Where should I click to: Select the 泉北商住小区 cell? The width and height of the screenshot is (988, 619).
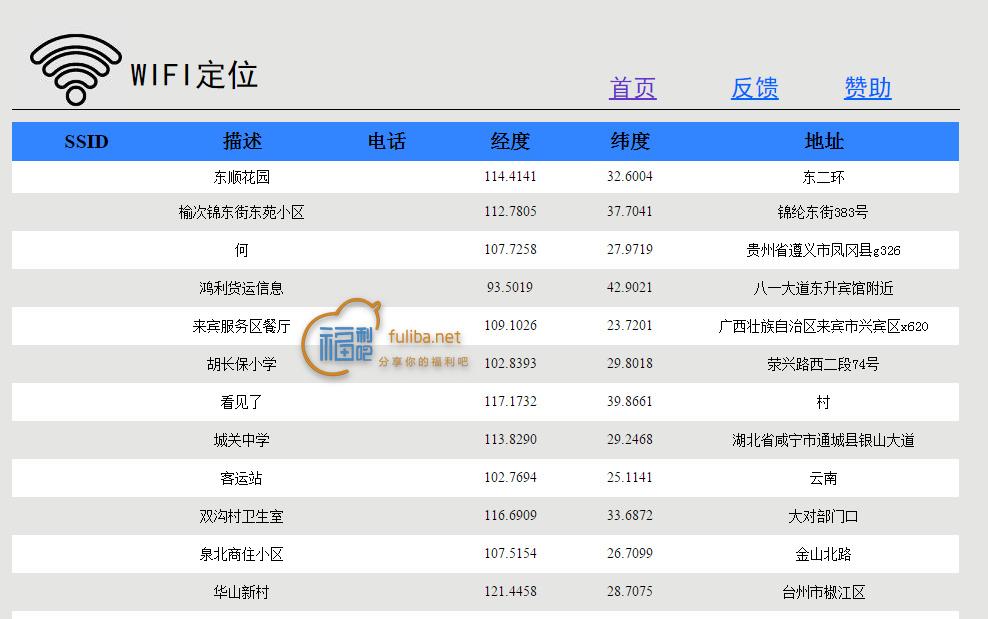click(241, 553)
